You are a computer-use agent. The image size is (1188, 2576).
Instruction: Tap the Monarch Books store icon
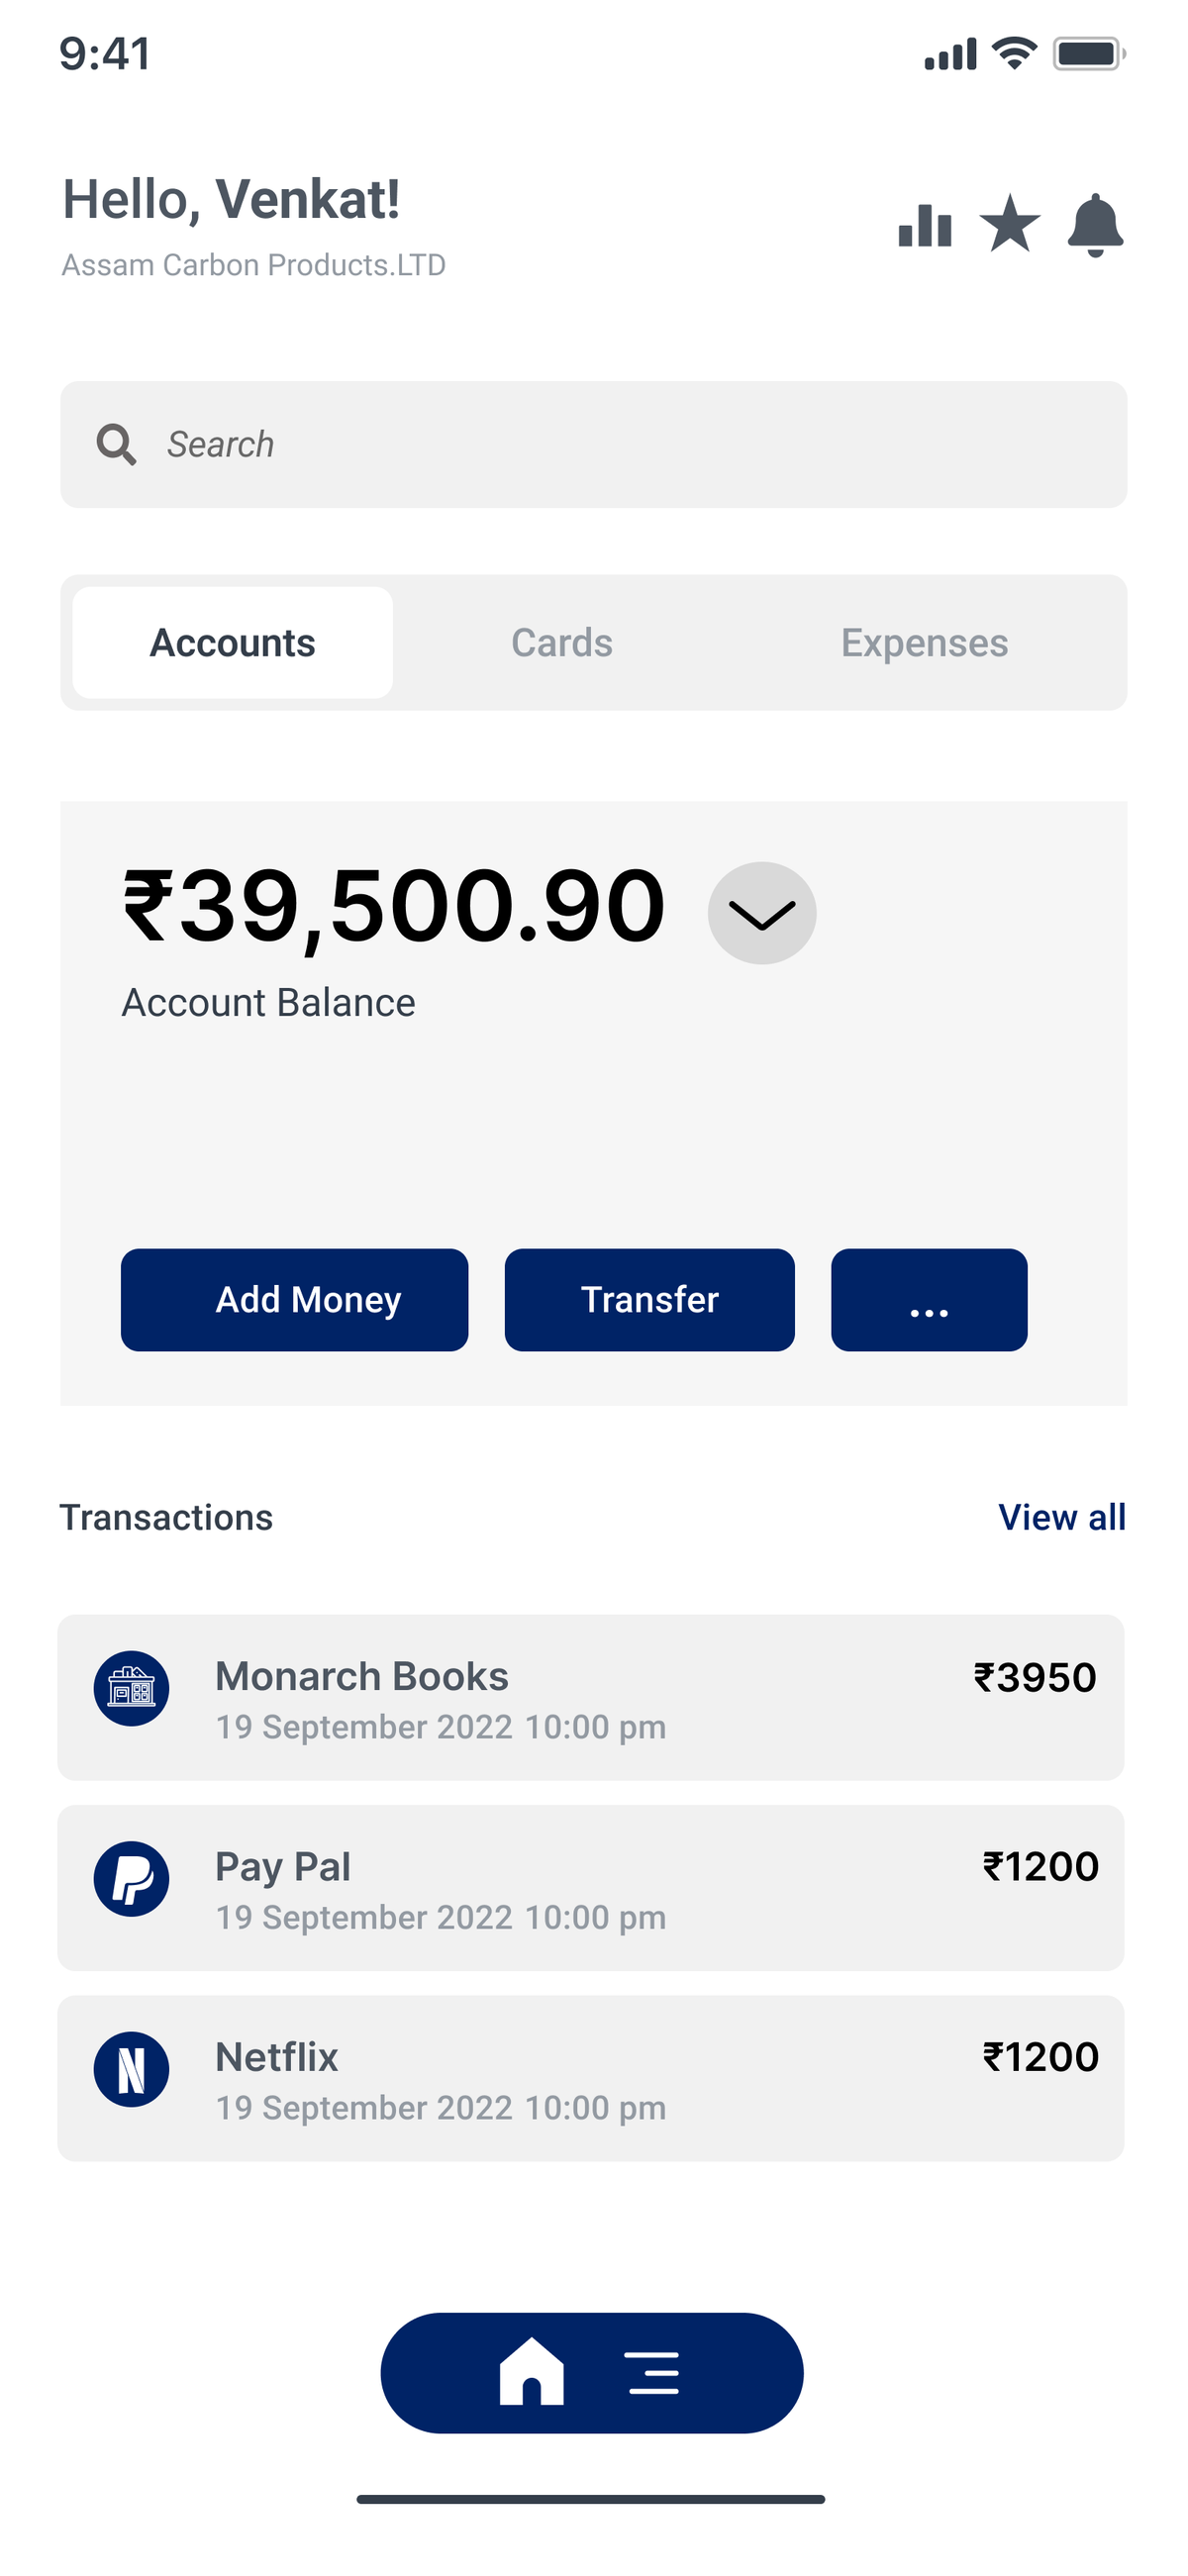tap(131, 1688)
